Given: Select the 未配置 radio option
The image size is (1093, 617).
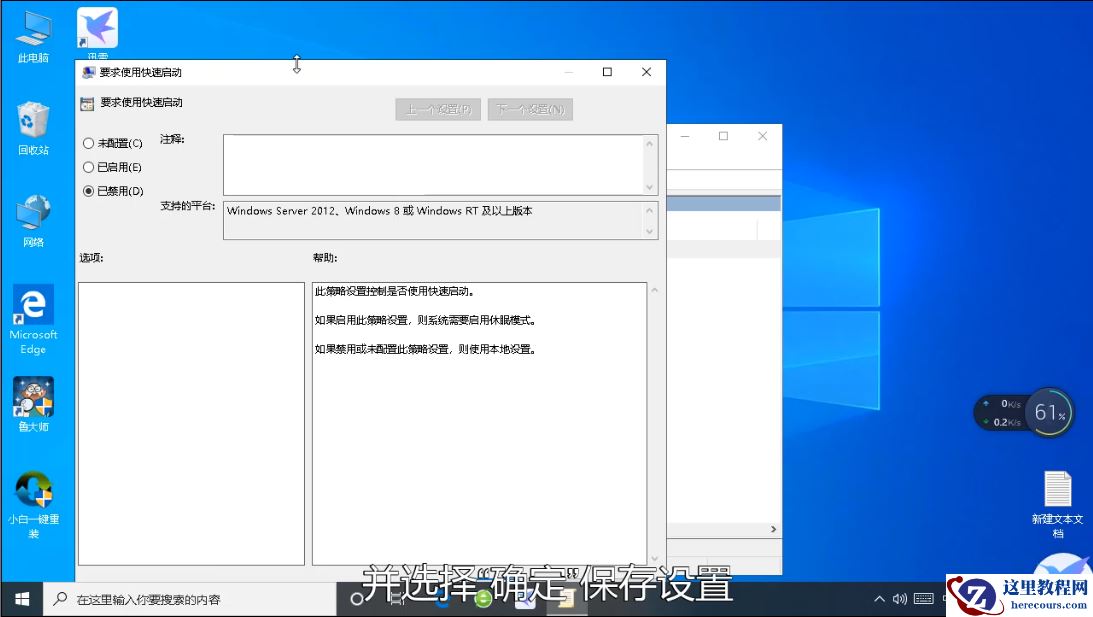Looking at the screenshot, I should [x=89, y=143].
